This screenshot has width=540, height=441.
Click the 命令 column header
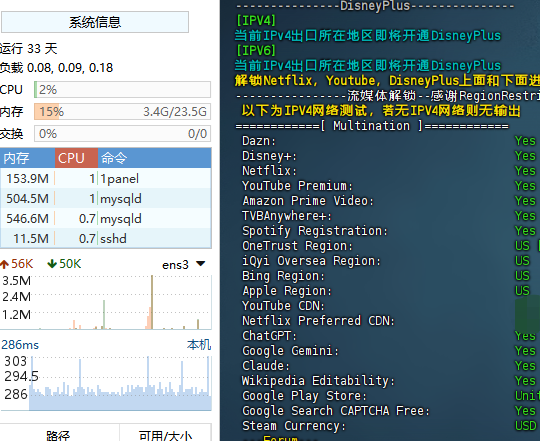coord(155,158)
